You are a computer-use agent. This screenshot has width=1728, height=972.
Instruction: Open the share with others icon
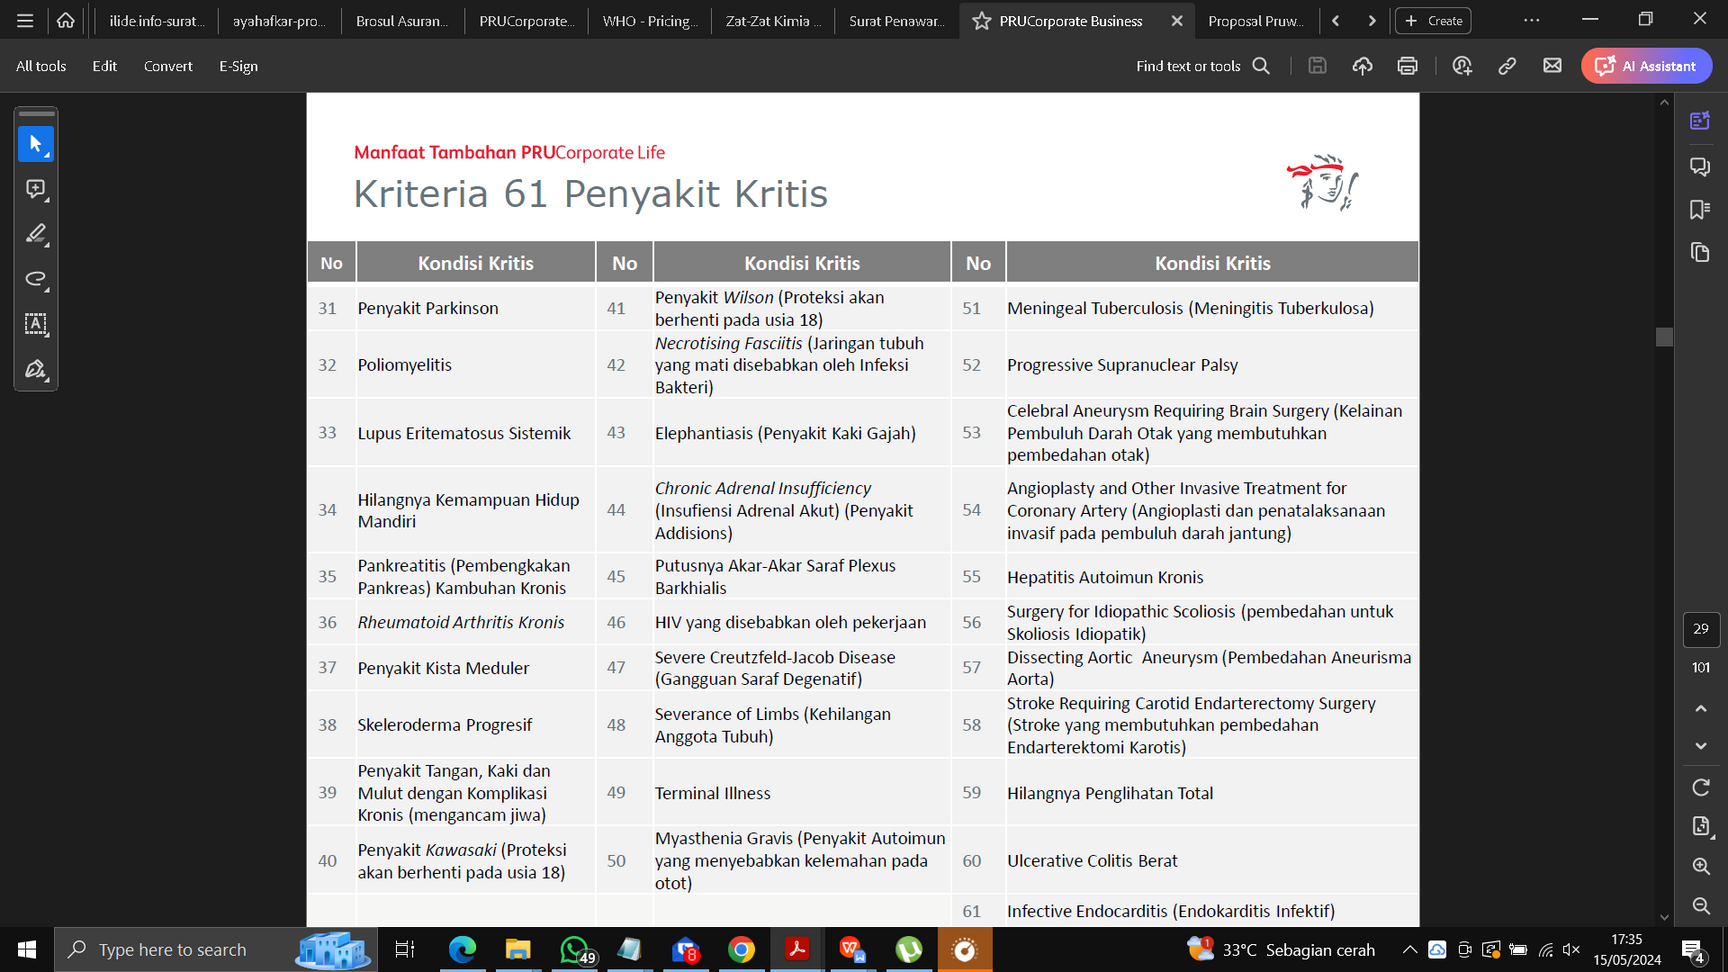coord(1462,66)
